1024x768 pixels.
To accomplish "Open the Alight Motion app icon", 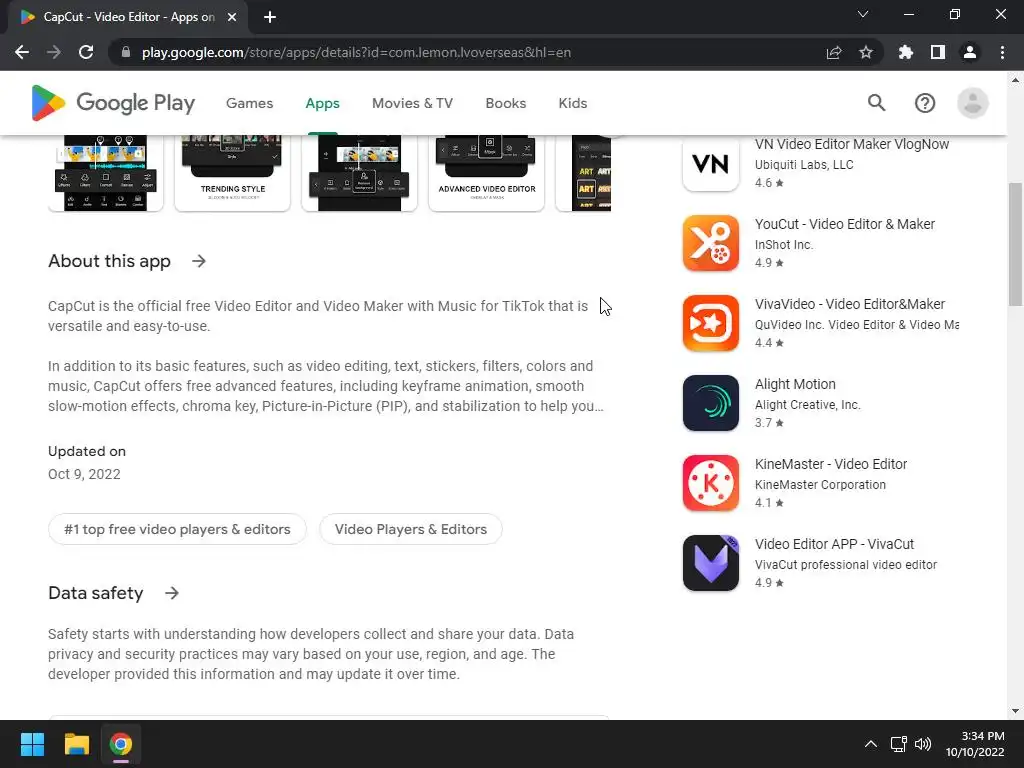I will pos(711,403).
